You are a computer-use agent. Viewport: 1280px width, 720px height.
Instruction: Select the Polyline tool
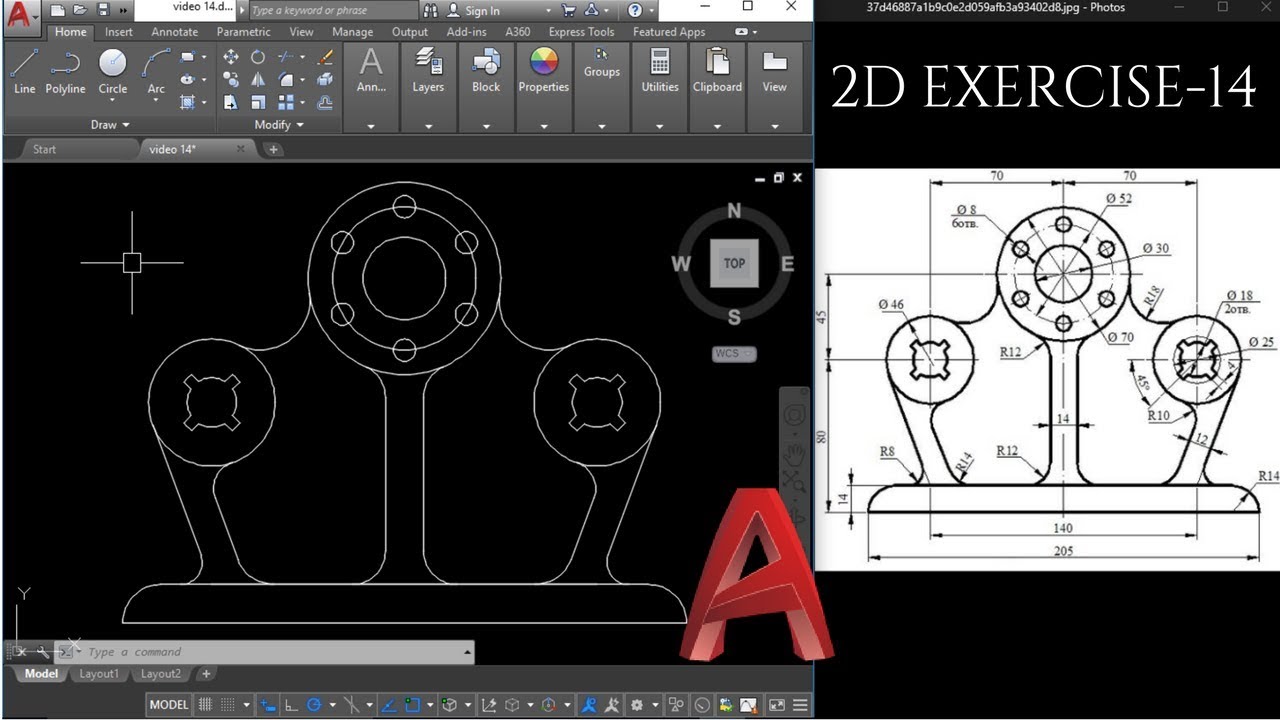point(65,71)
